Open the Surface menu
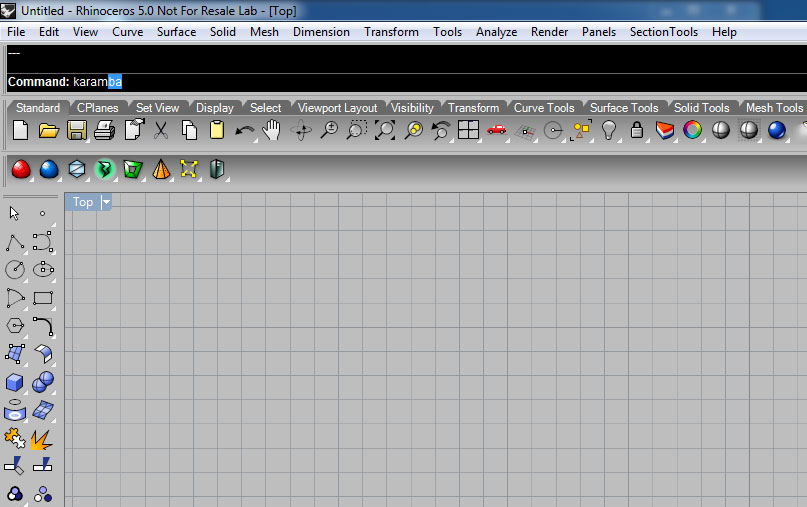The height and width of the screenshot is (507, 807). click(176, 32)
